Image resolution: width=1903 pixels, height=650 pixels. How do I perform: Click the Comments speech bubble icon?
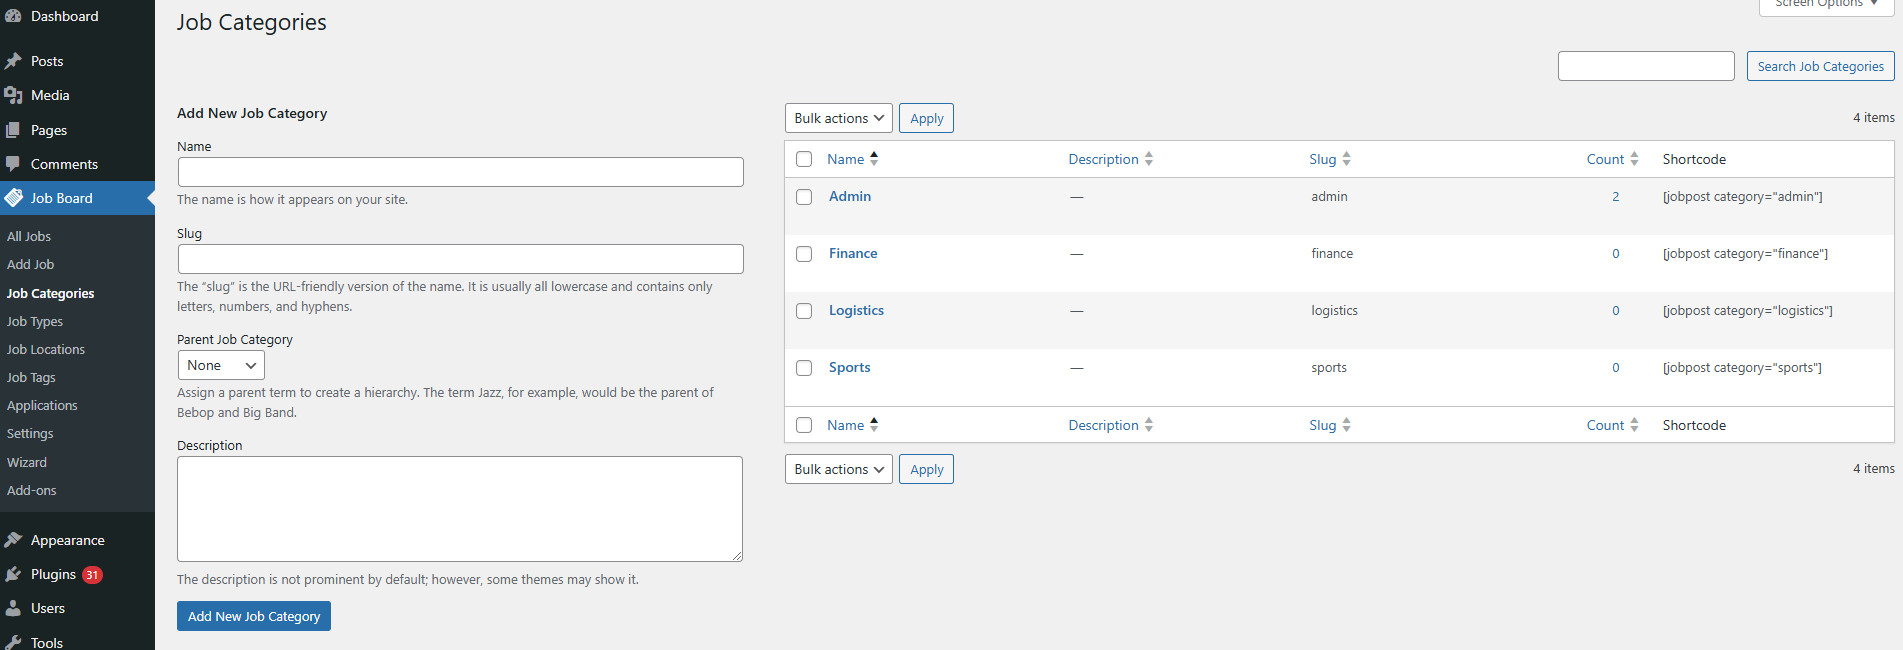coord(13,164)
